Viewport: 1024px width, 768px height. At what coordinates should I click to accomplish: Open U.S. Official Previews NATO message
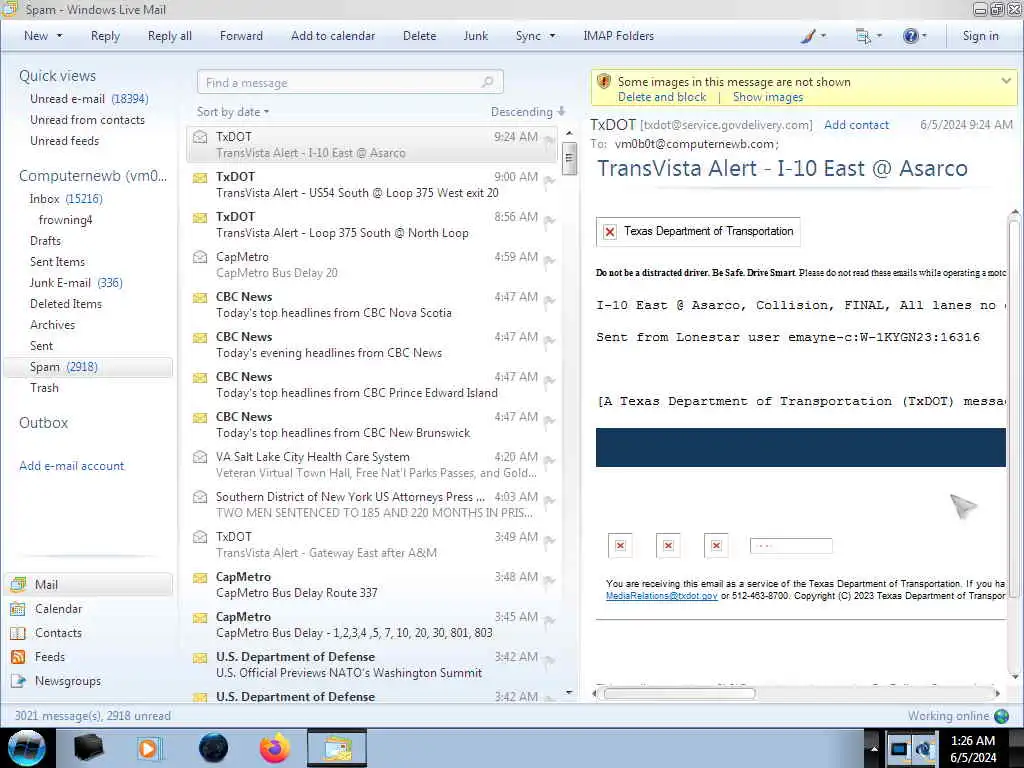(372, 665)
